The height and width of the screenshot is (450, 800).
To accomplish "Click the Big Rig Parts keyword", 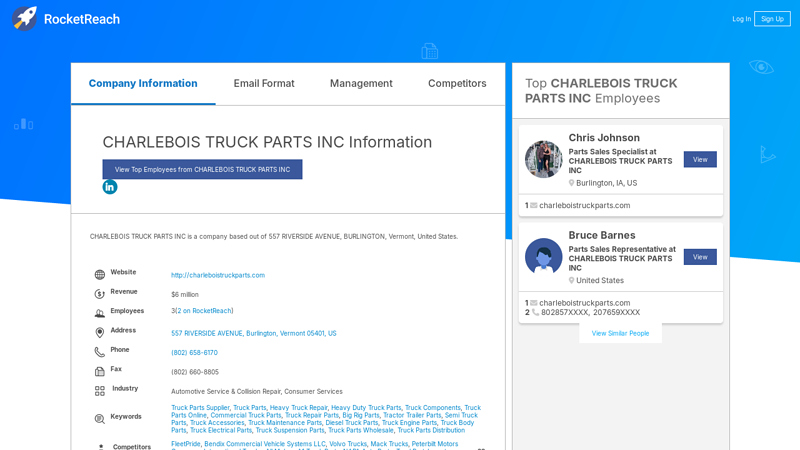I will (361, 415).
